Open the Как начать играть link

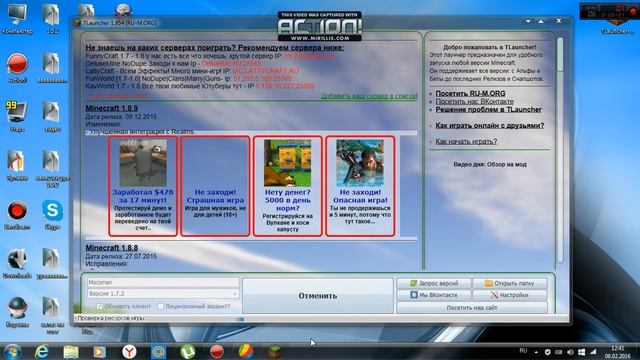(466, 141)
